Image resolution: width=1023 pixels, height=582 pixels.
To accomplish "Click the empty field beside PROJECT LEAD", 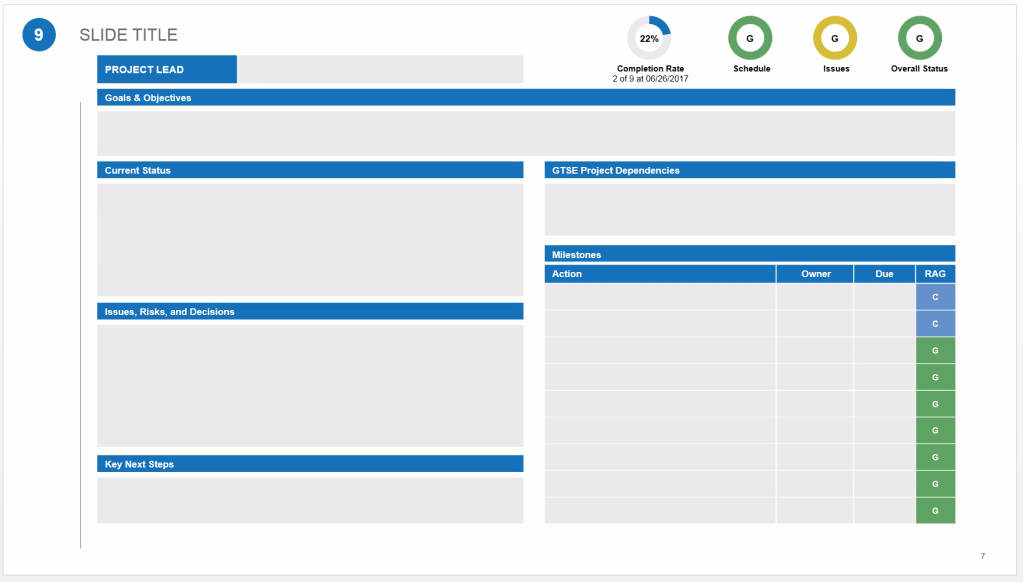I will pos(380,70).
